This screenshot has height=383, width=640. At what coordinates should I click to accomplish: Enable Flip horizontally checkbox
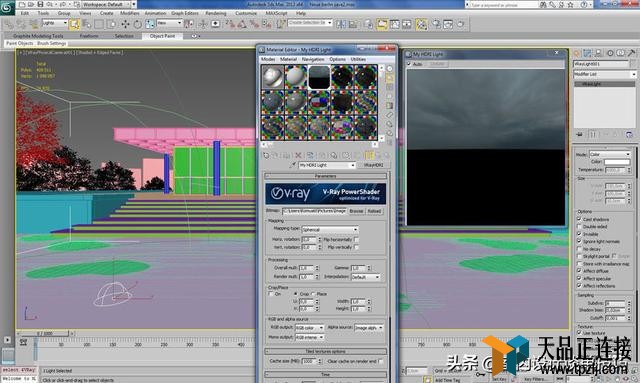point(356,239)
